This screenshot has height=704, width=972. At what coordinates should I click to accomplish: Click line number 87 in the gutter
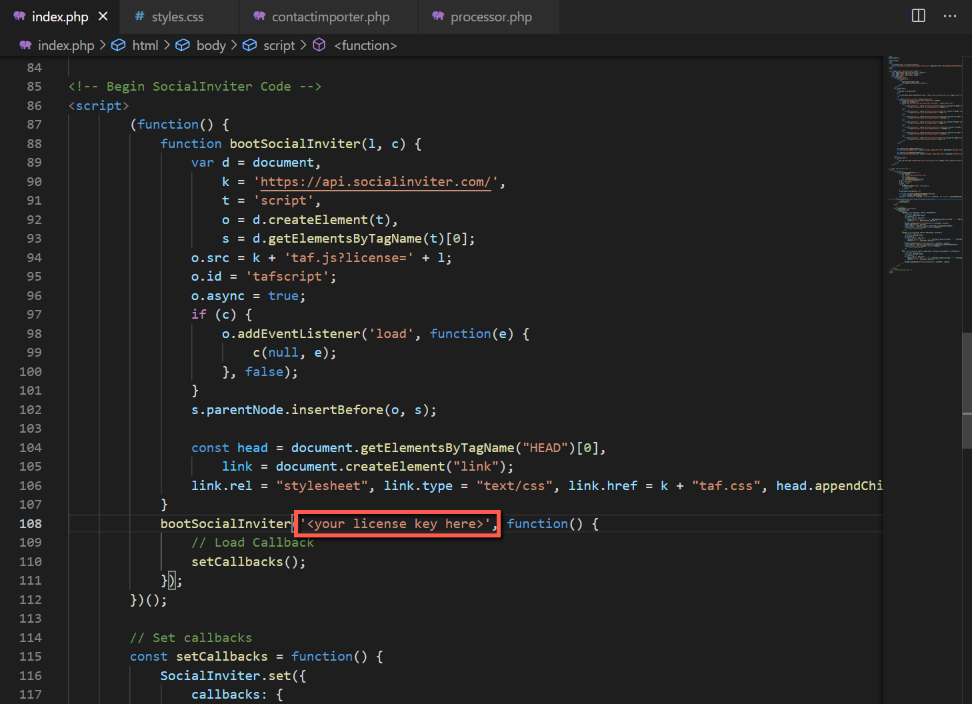(34, 125)
